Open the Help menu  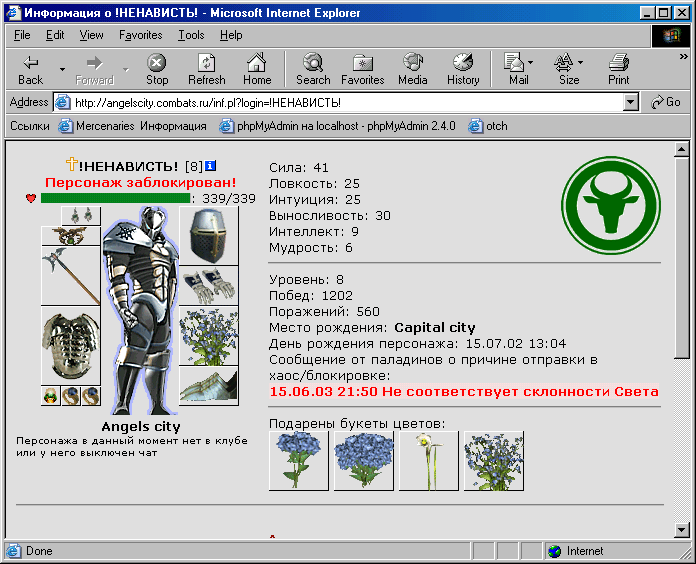(231, 35)
